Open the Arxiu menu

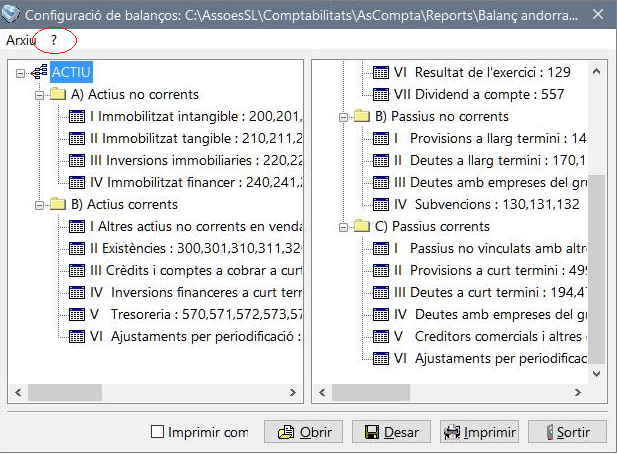pyautogui.click(x=20, y=40)
